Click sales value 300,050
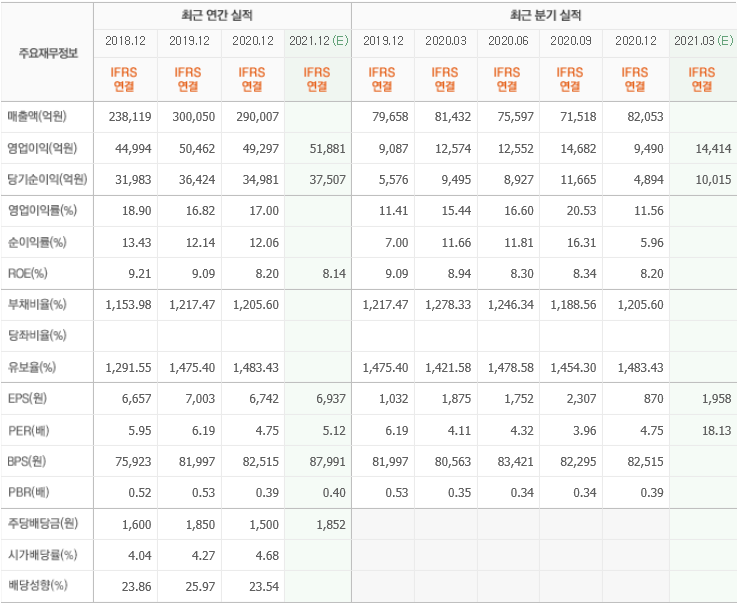Viewport: 740px width, 605px height. pos(193,117)
